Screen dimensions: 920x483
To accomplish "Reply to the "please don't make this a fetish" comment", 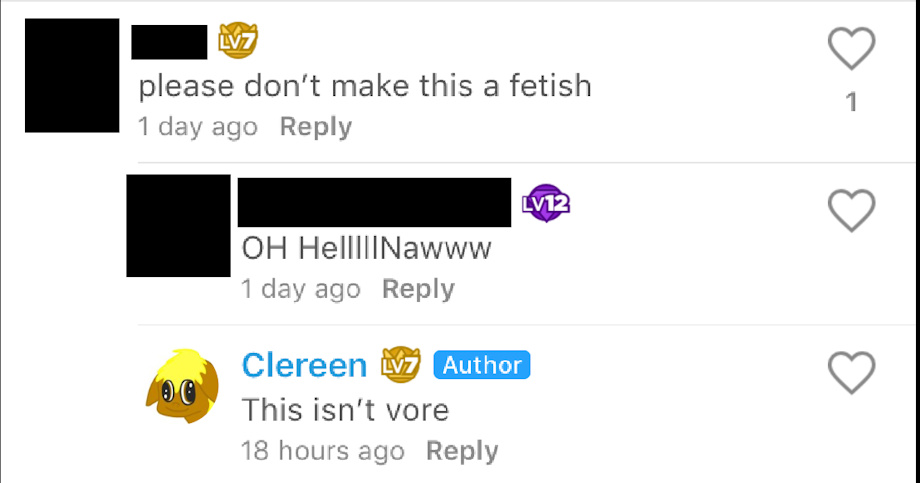I will coord(316,127).
